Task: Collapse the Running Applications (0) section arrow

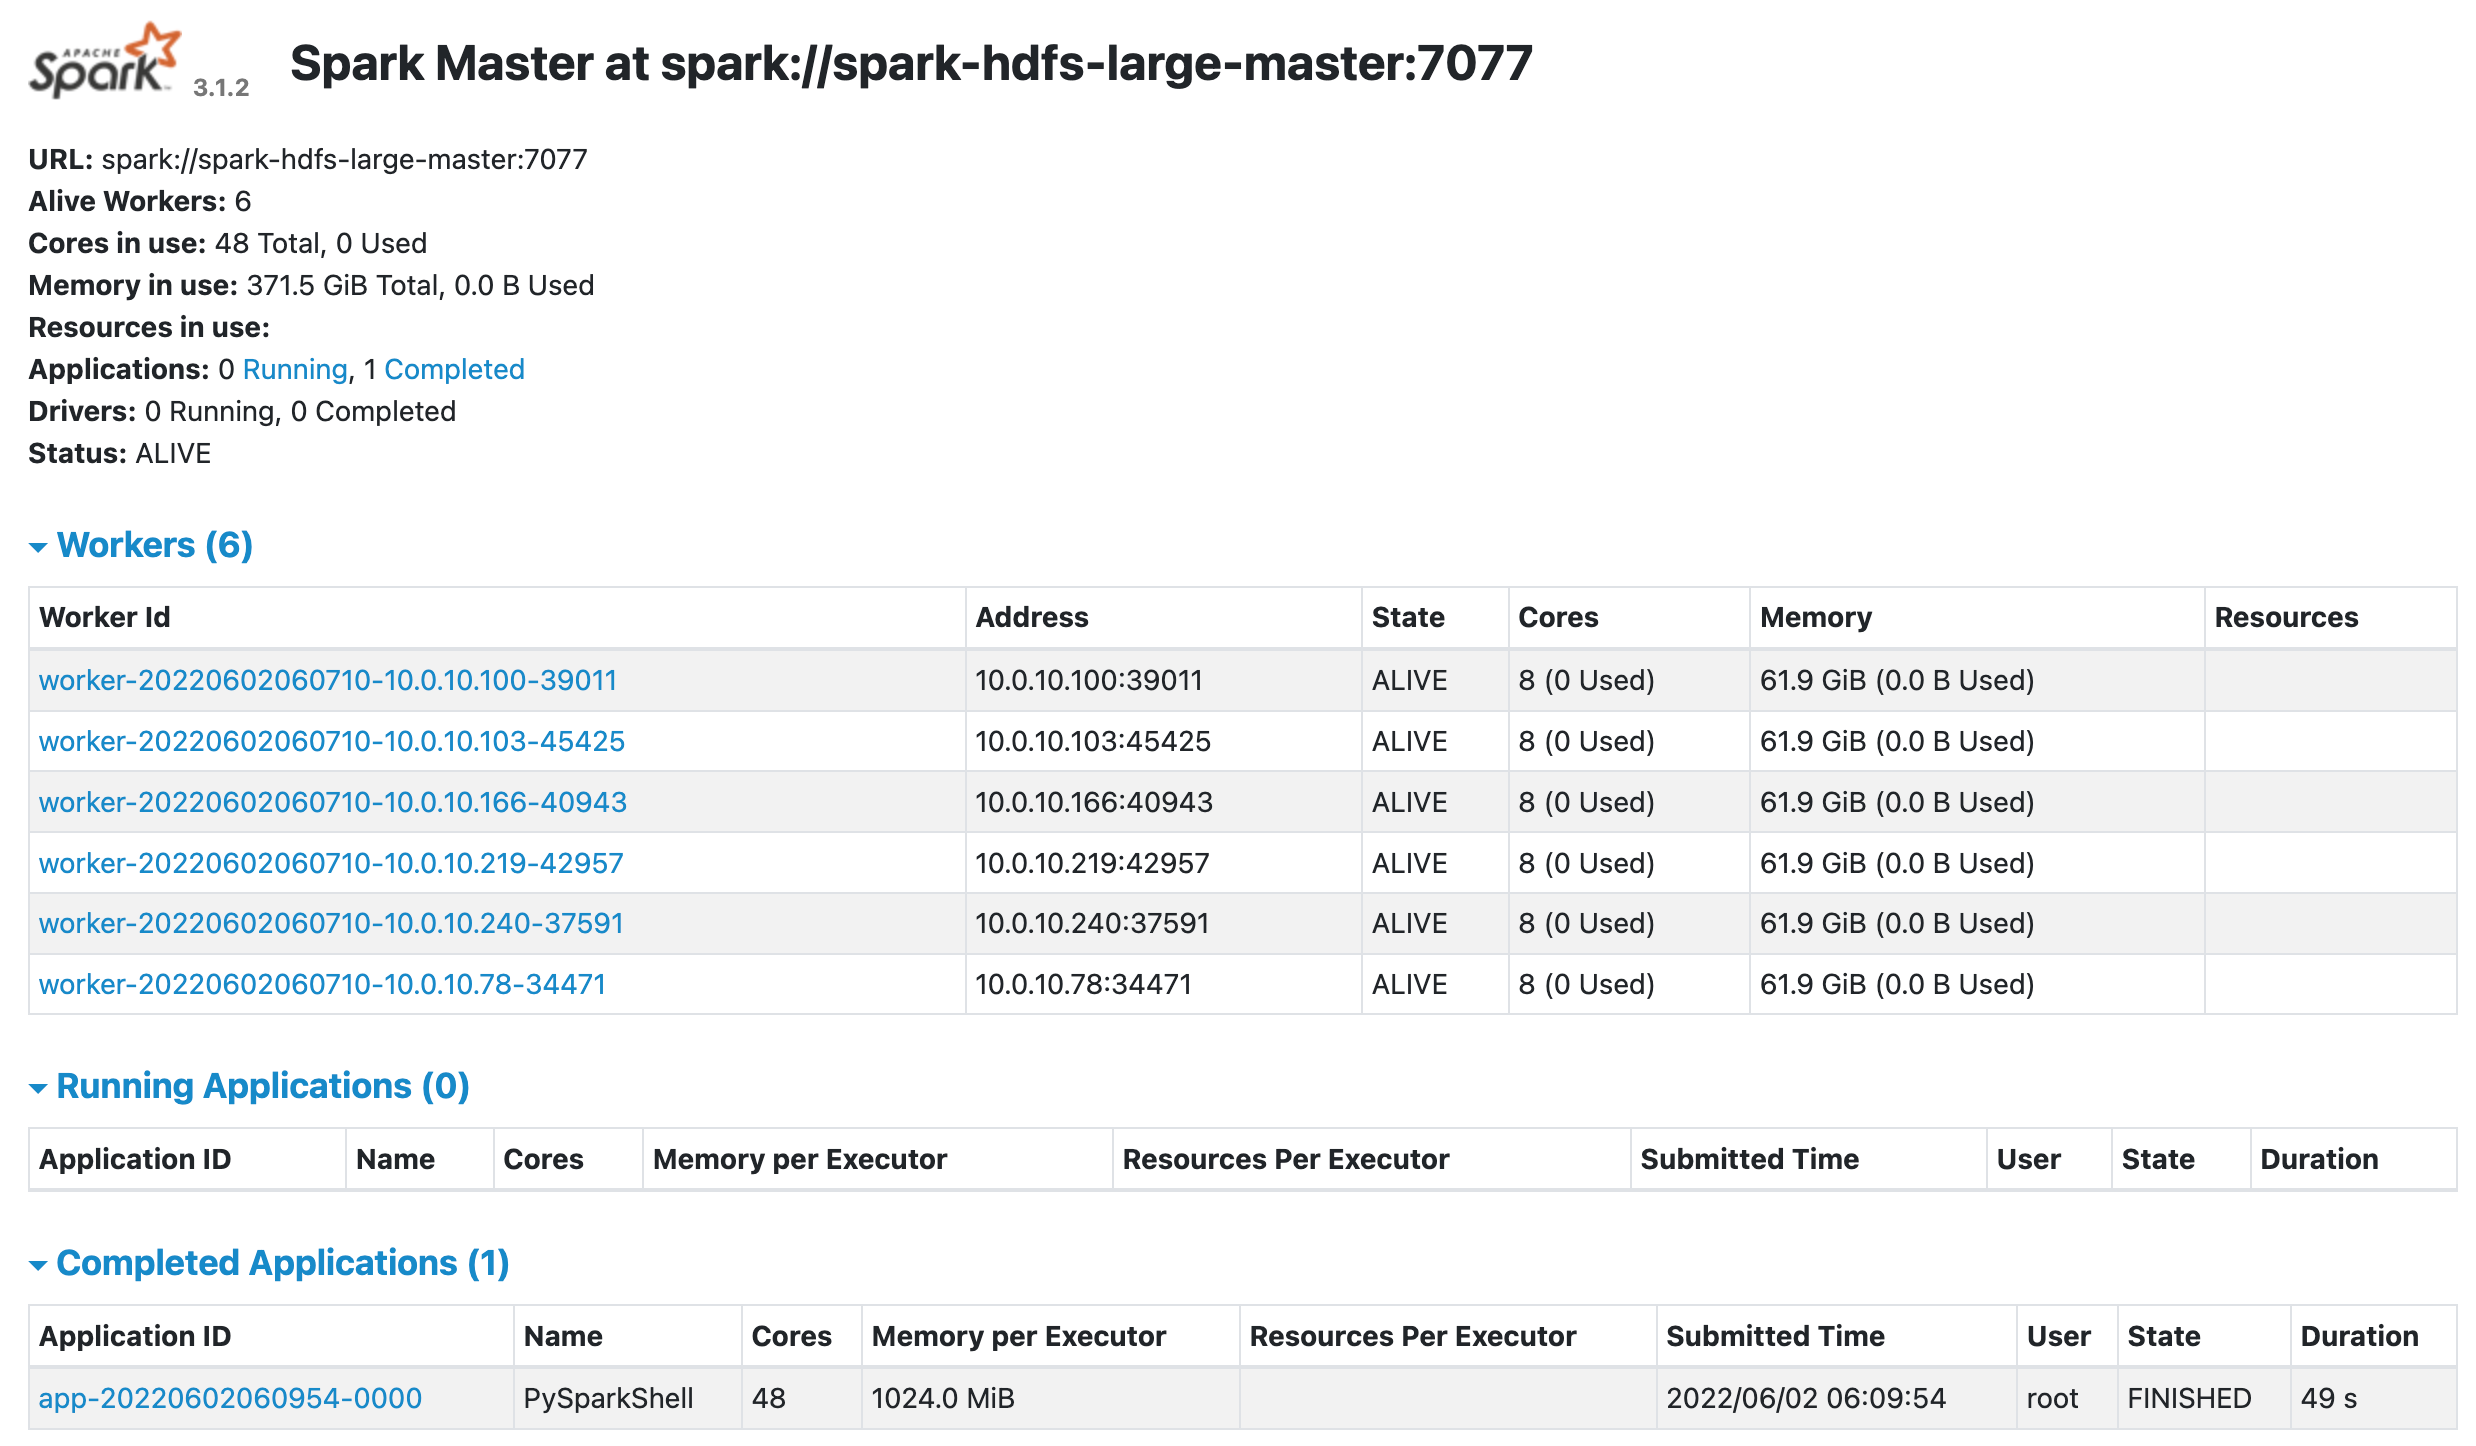Action: (38, 1088)
